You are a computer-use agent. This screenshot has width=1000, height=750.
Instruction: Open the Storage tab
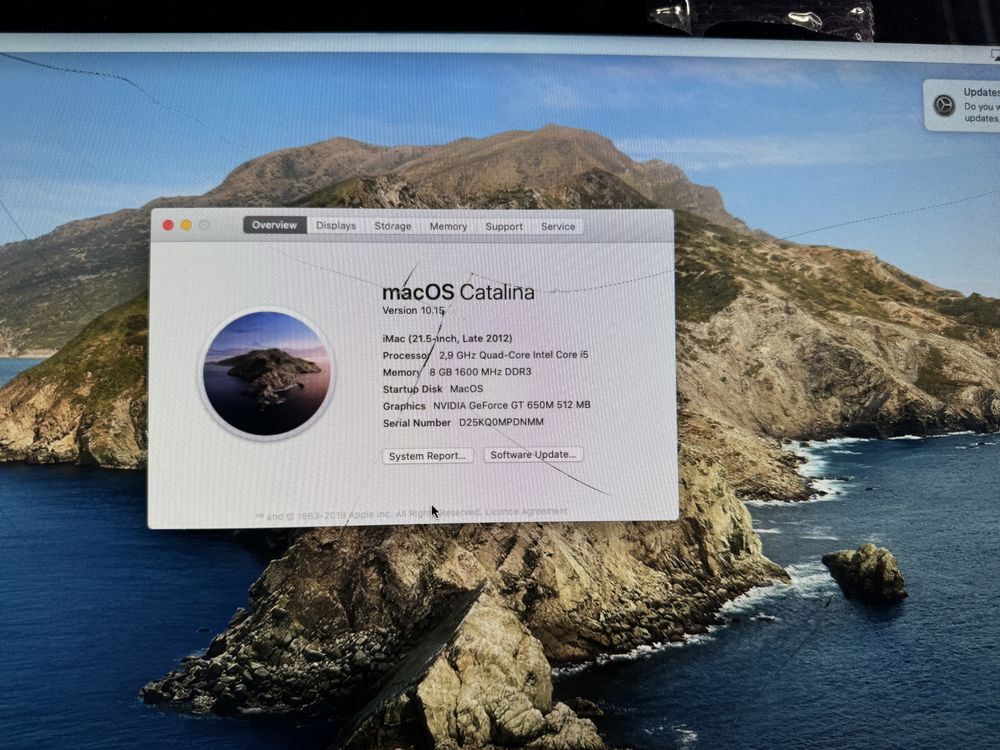[x=393, y=226]
